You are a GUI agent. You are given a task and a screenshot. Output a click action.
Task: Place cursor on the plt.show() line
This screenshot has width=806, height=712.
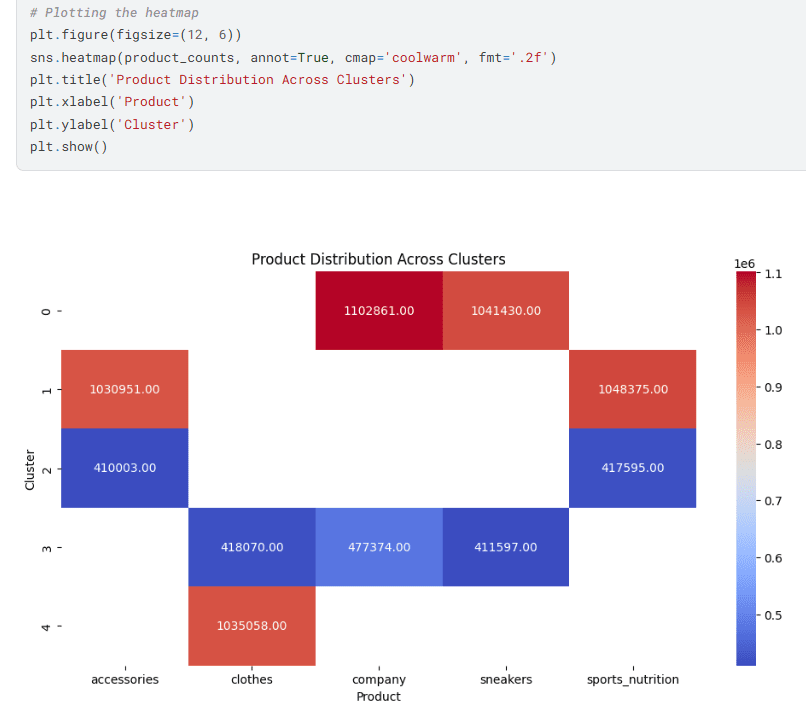(68, 147)
